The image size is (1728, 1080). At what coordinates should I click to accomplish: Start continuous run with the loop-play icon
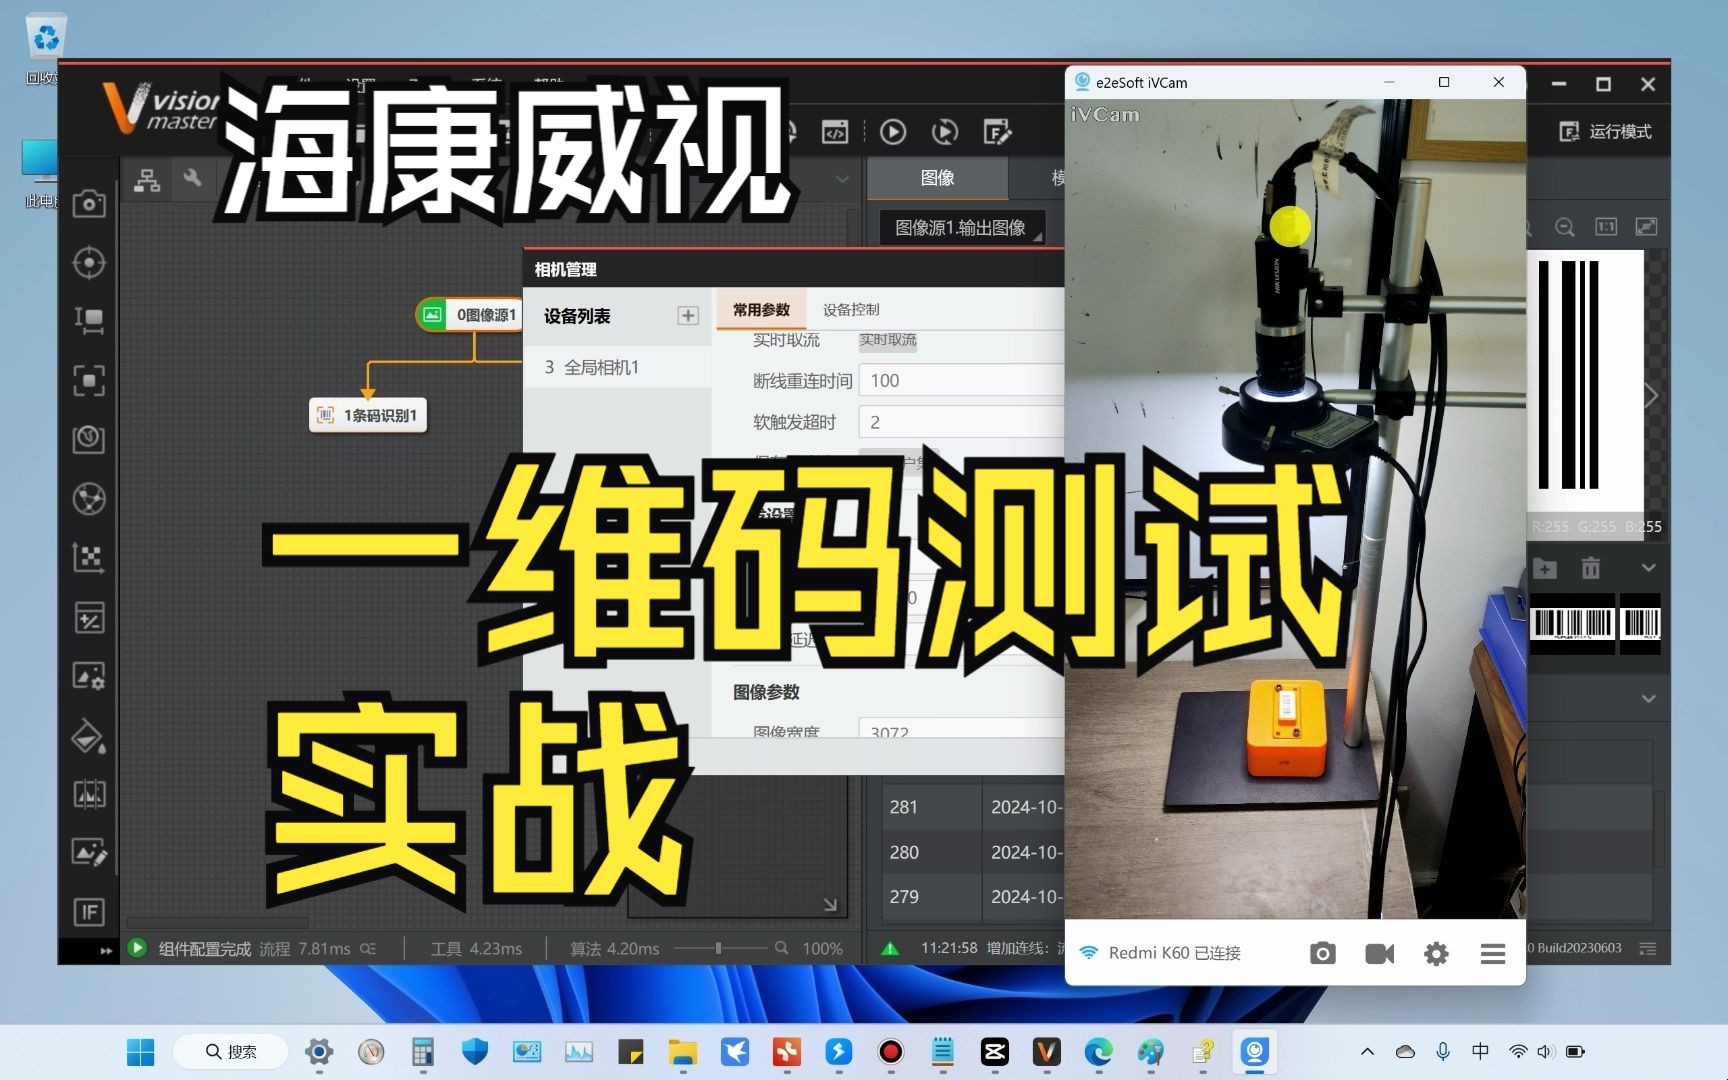[x=944, y=132]
